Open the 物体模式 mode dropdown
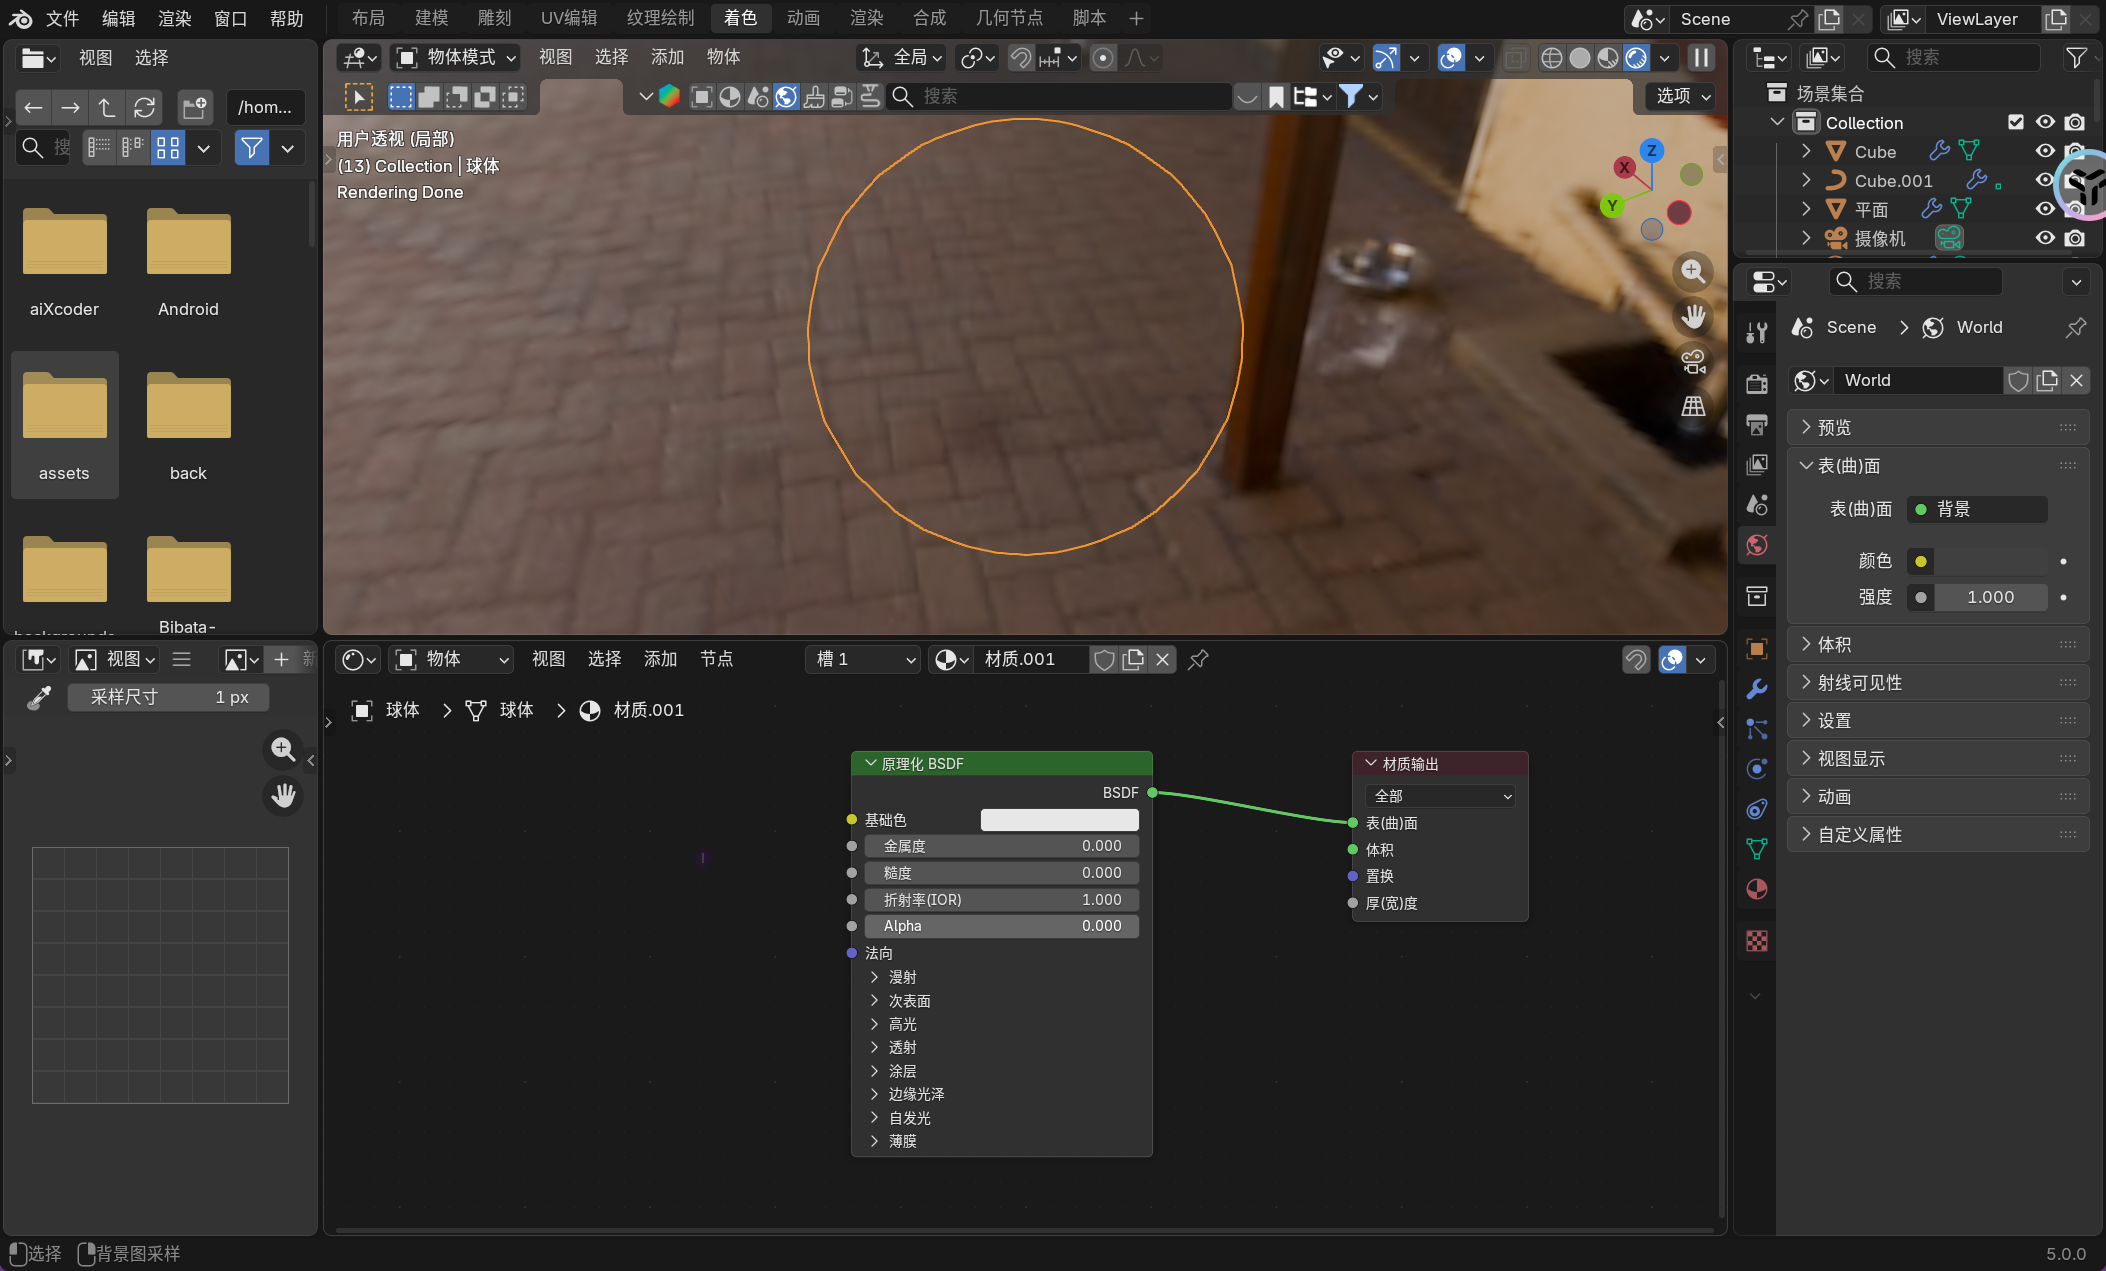The image size is (2106, 1271). point(457,58)
